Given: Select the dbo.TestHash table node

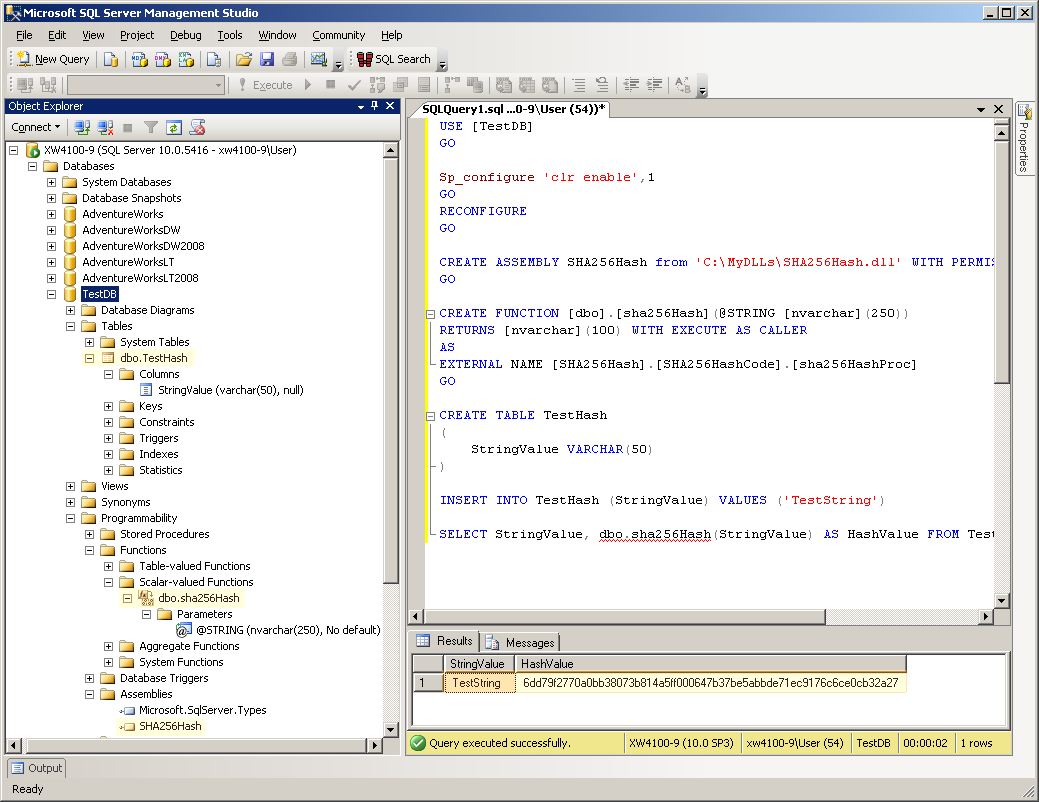Looking at the screenshot, I should point(153,358).
